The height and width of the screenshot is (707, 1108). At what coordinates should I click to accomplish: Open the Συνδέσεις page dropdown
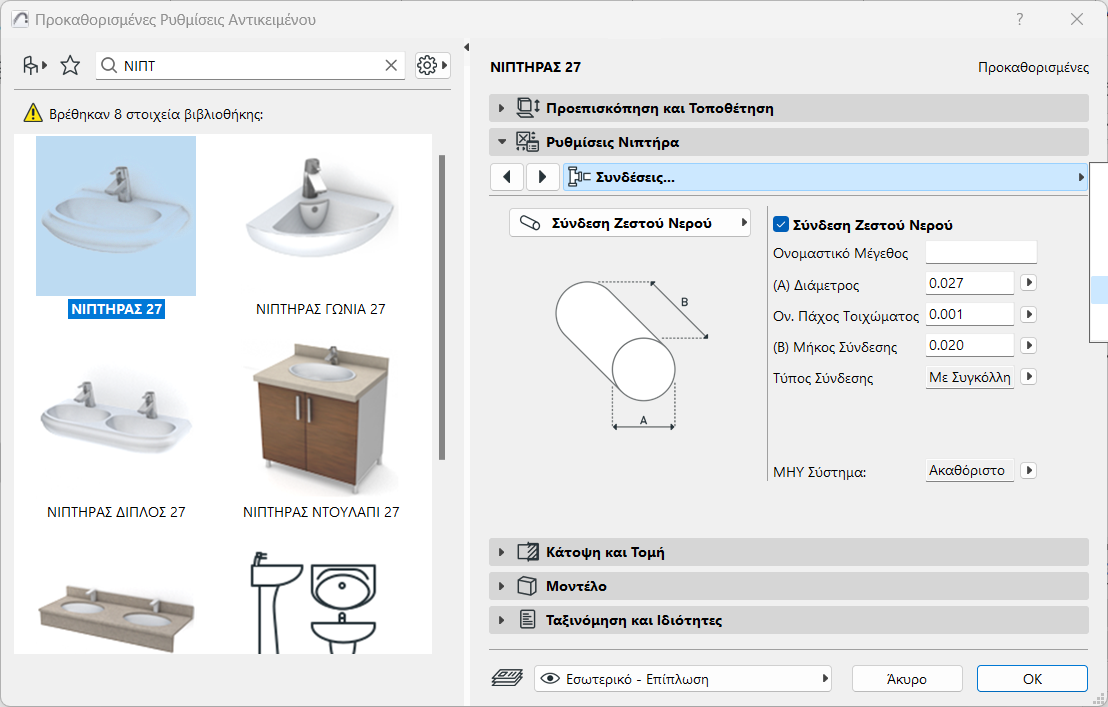coord(825,177)
